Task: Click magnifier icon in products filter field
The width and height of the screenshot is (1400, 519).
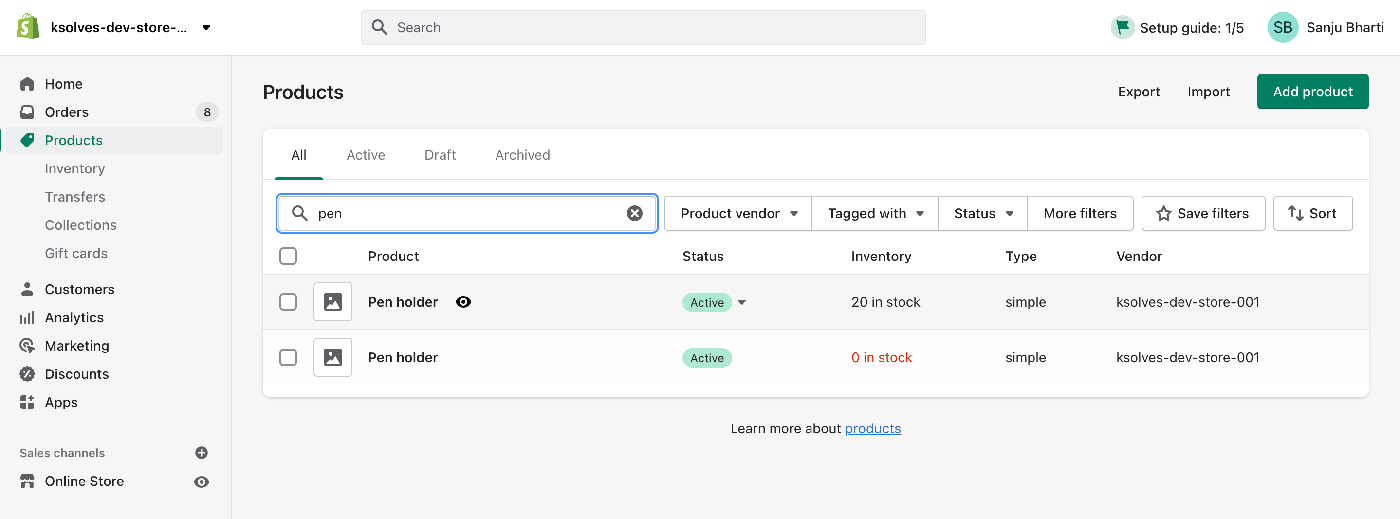Action: (299, 213)
